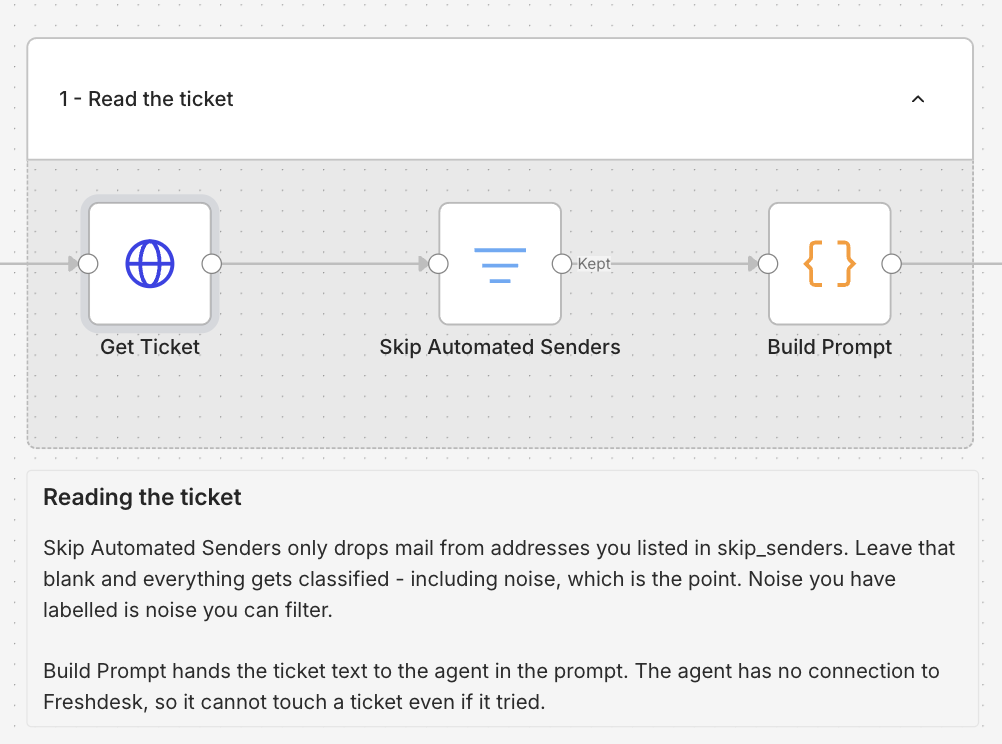Click the Kept connection label
This screenshot has width=1002, height=744.
594,263
